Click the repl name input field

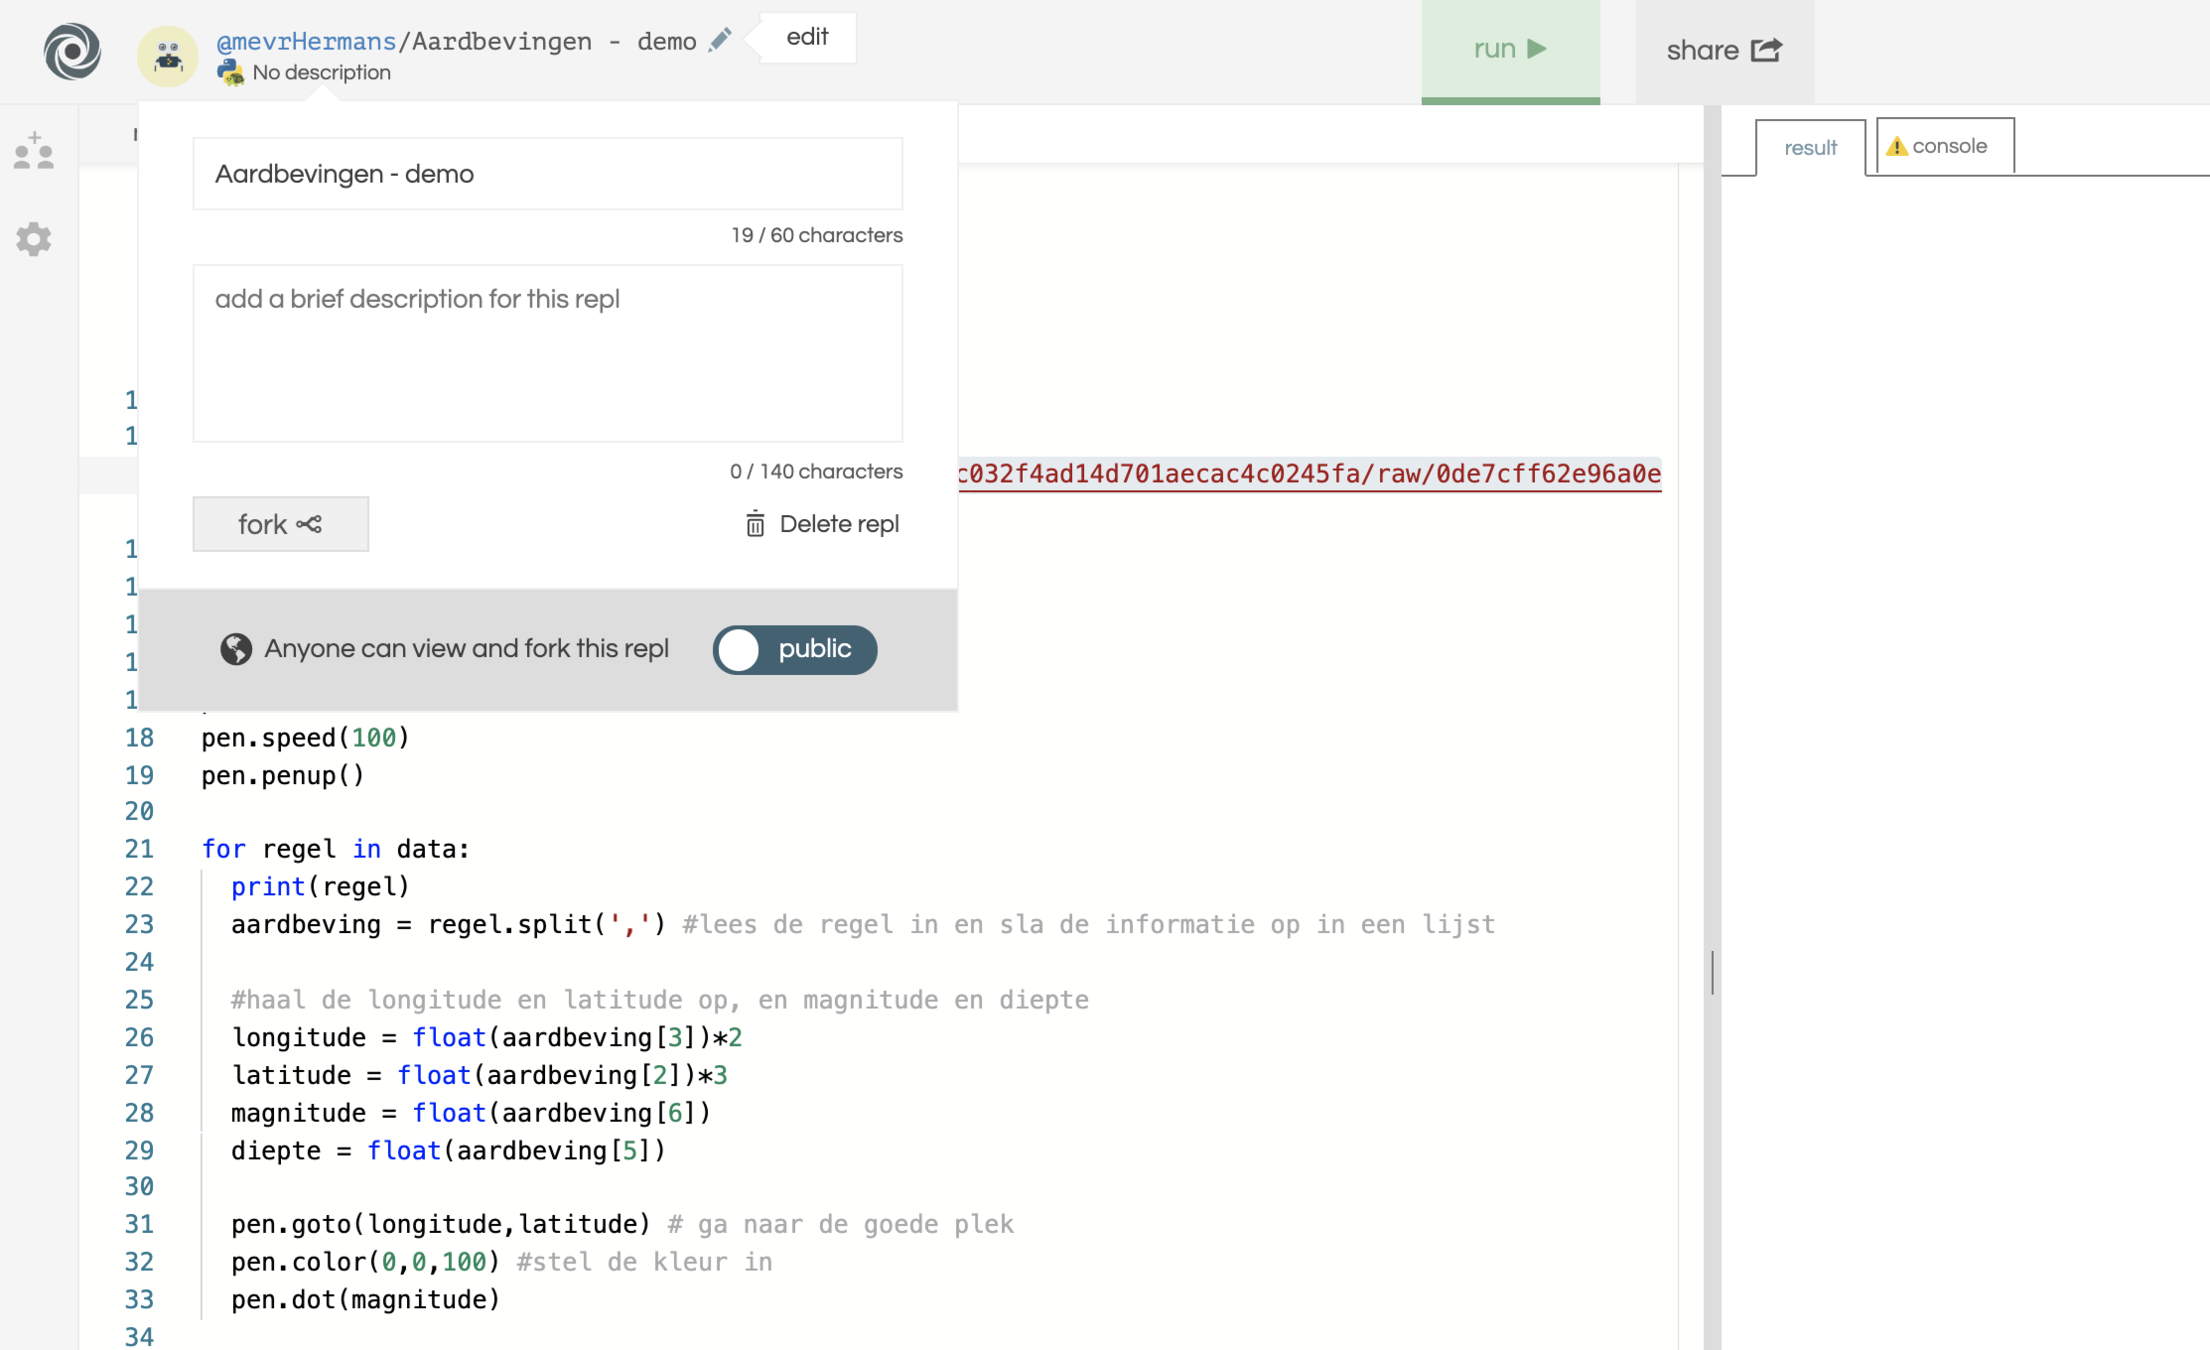(x=547, y=174)
